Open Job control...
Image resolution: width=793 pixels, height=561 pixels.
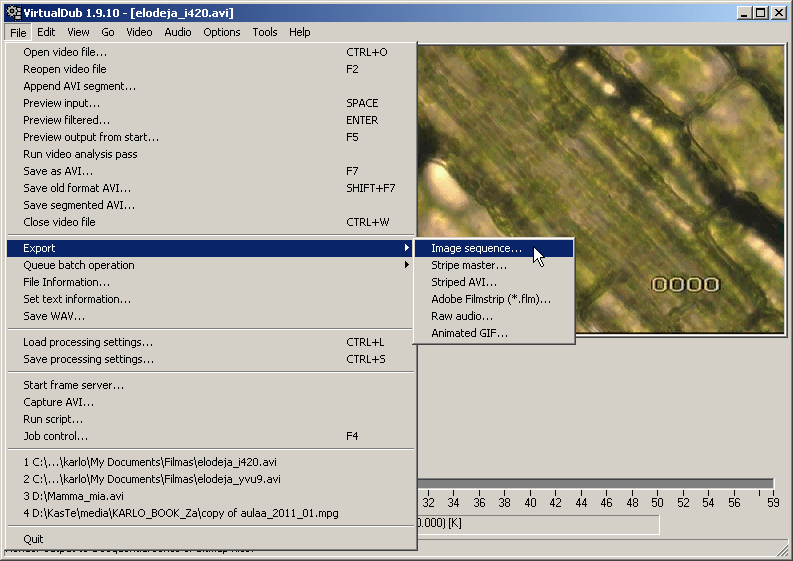click(x=211, y=436)
